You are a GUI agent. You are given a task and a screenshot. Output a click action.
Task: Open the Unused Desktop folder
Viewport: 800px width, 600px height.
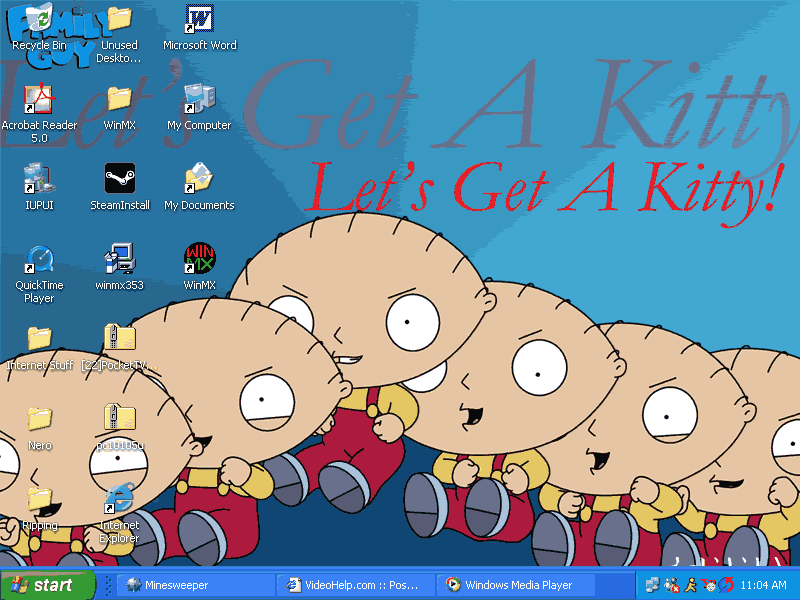[119, 35]
